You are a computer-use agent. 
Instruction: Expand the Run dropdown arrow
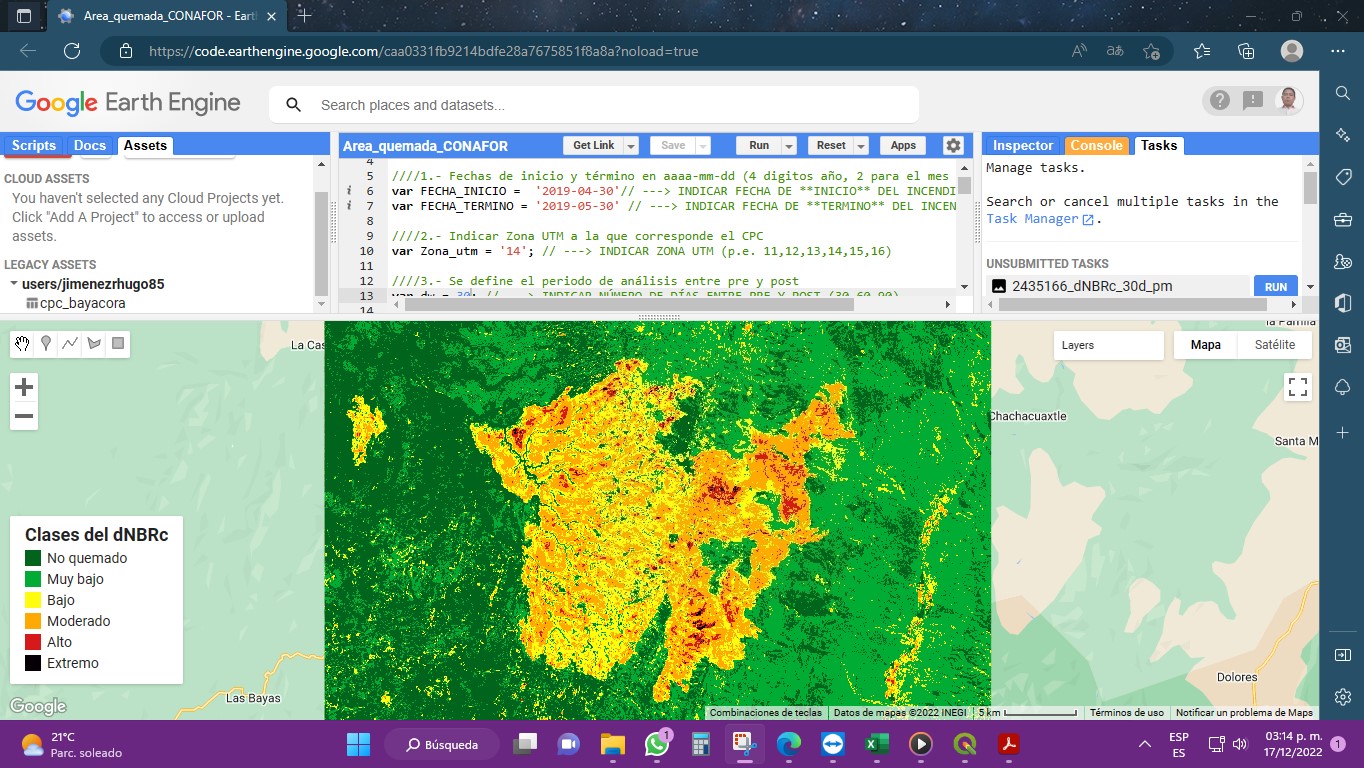click(789, 146)
